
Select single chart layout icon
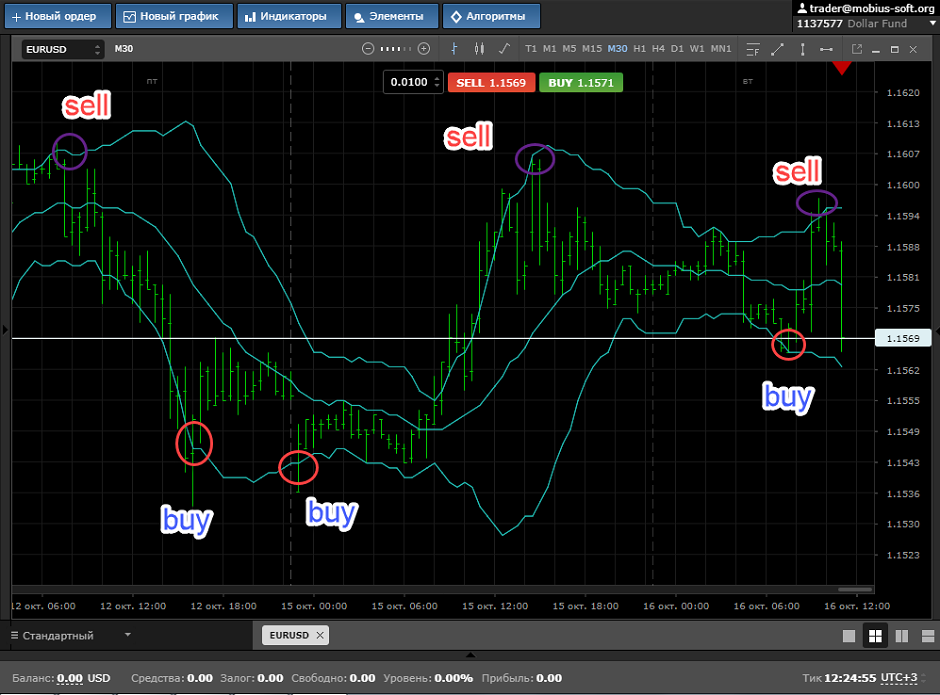tap(849, 636)
